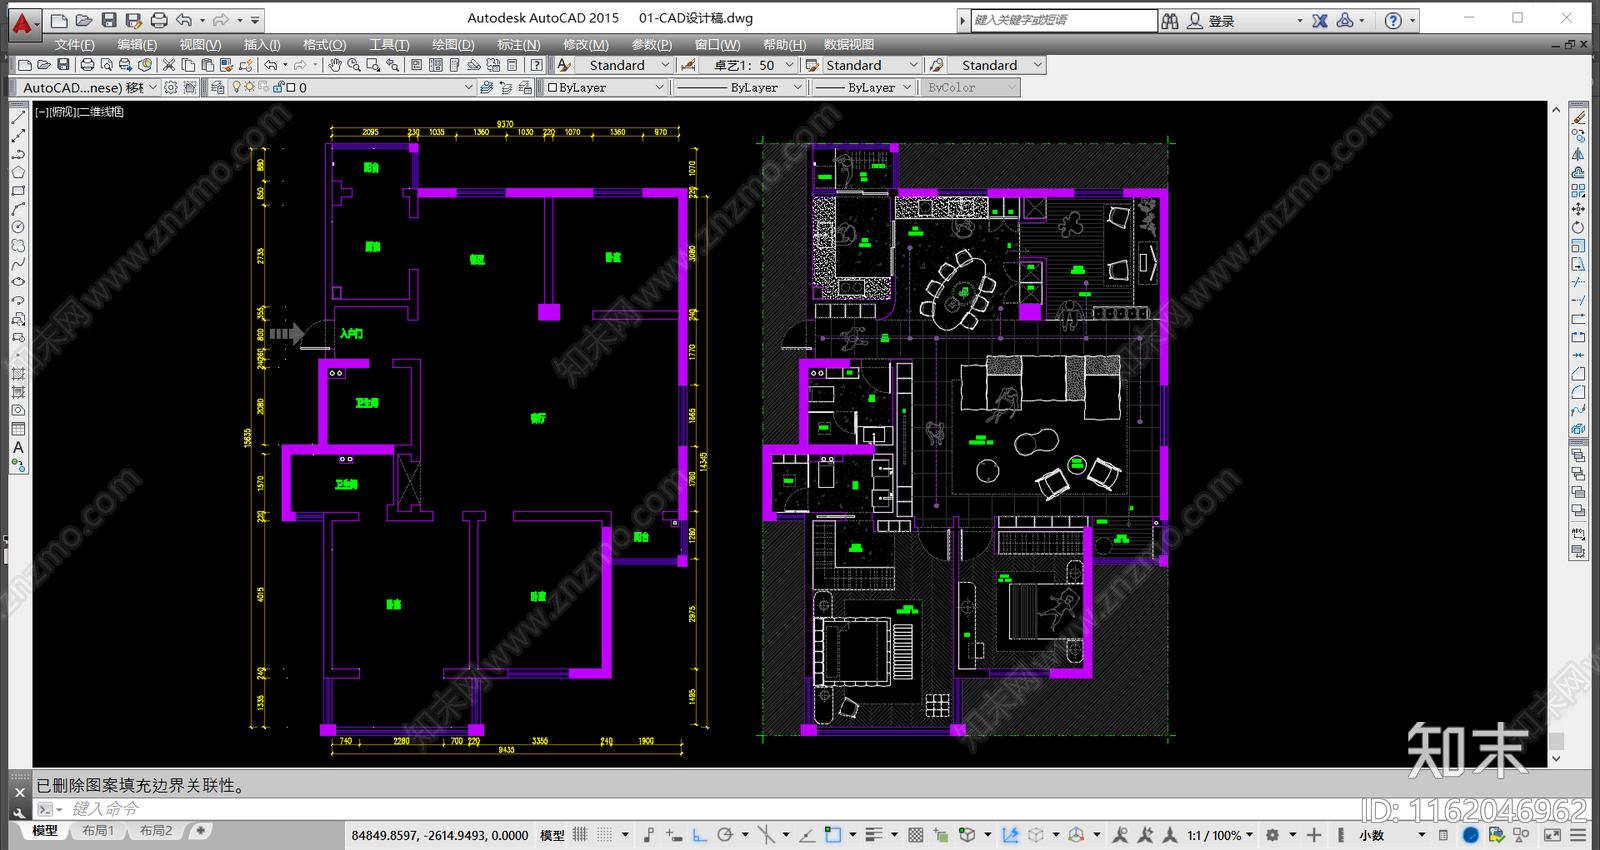
Task: Open the 绘图(D) menu
Action: [453, 44]
